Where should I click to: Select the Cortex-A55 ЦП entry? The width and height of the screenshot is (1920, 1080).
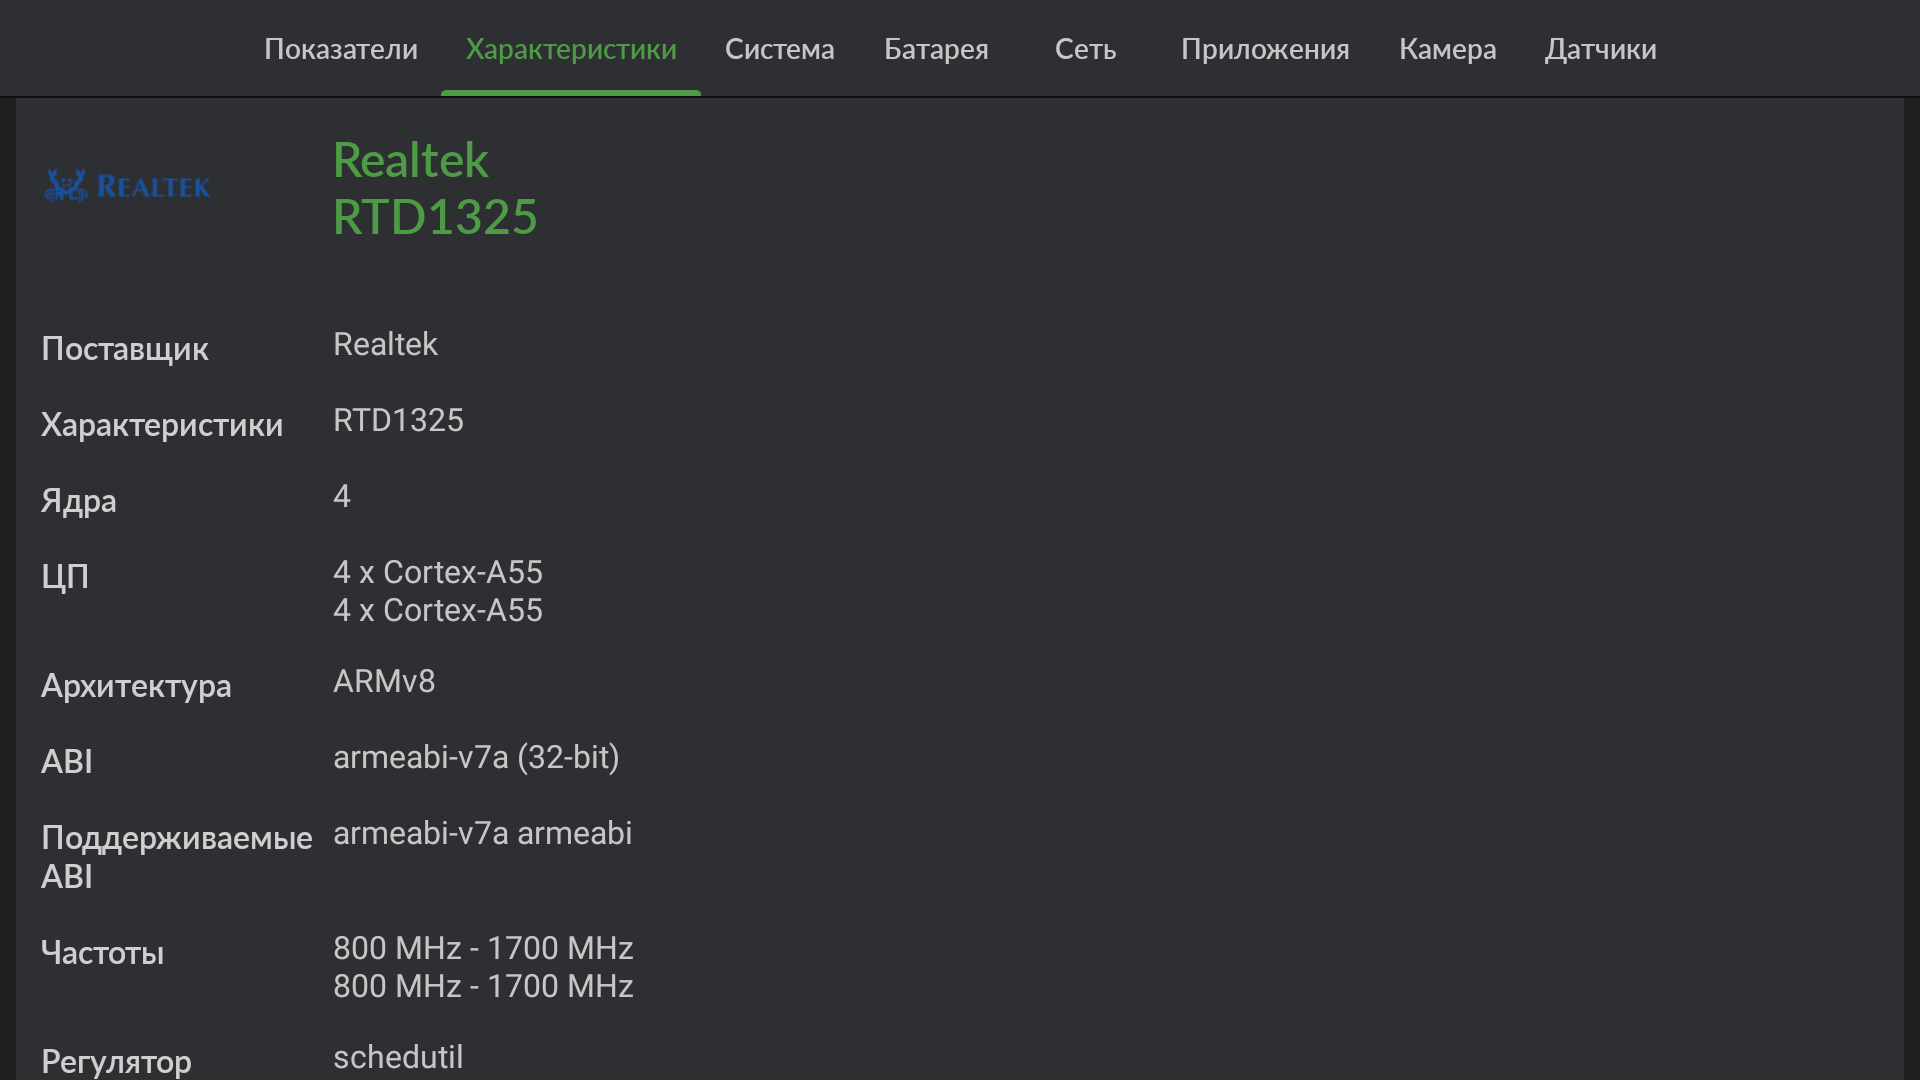[438, 573]
